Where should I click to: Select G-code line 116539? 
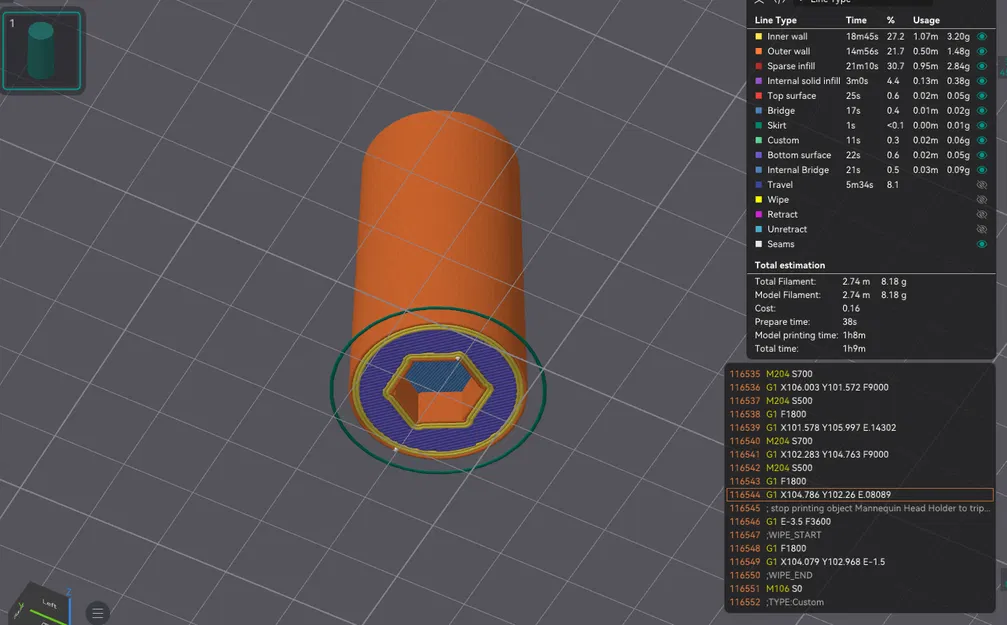[860, 427]
